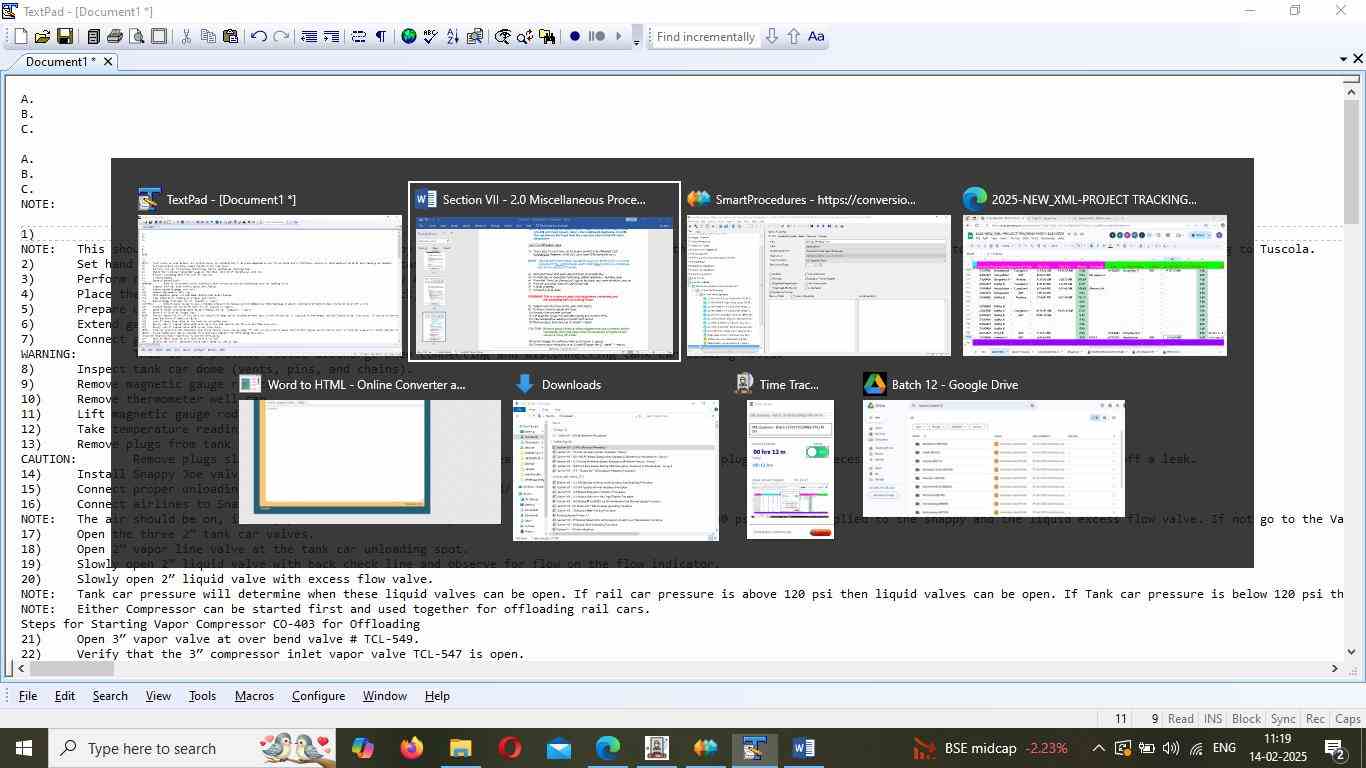Open the File menu

point(28,696)
